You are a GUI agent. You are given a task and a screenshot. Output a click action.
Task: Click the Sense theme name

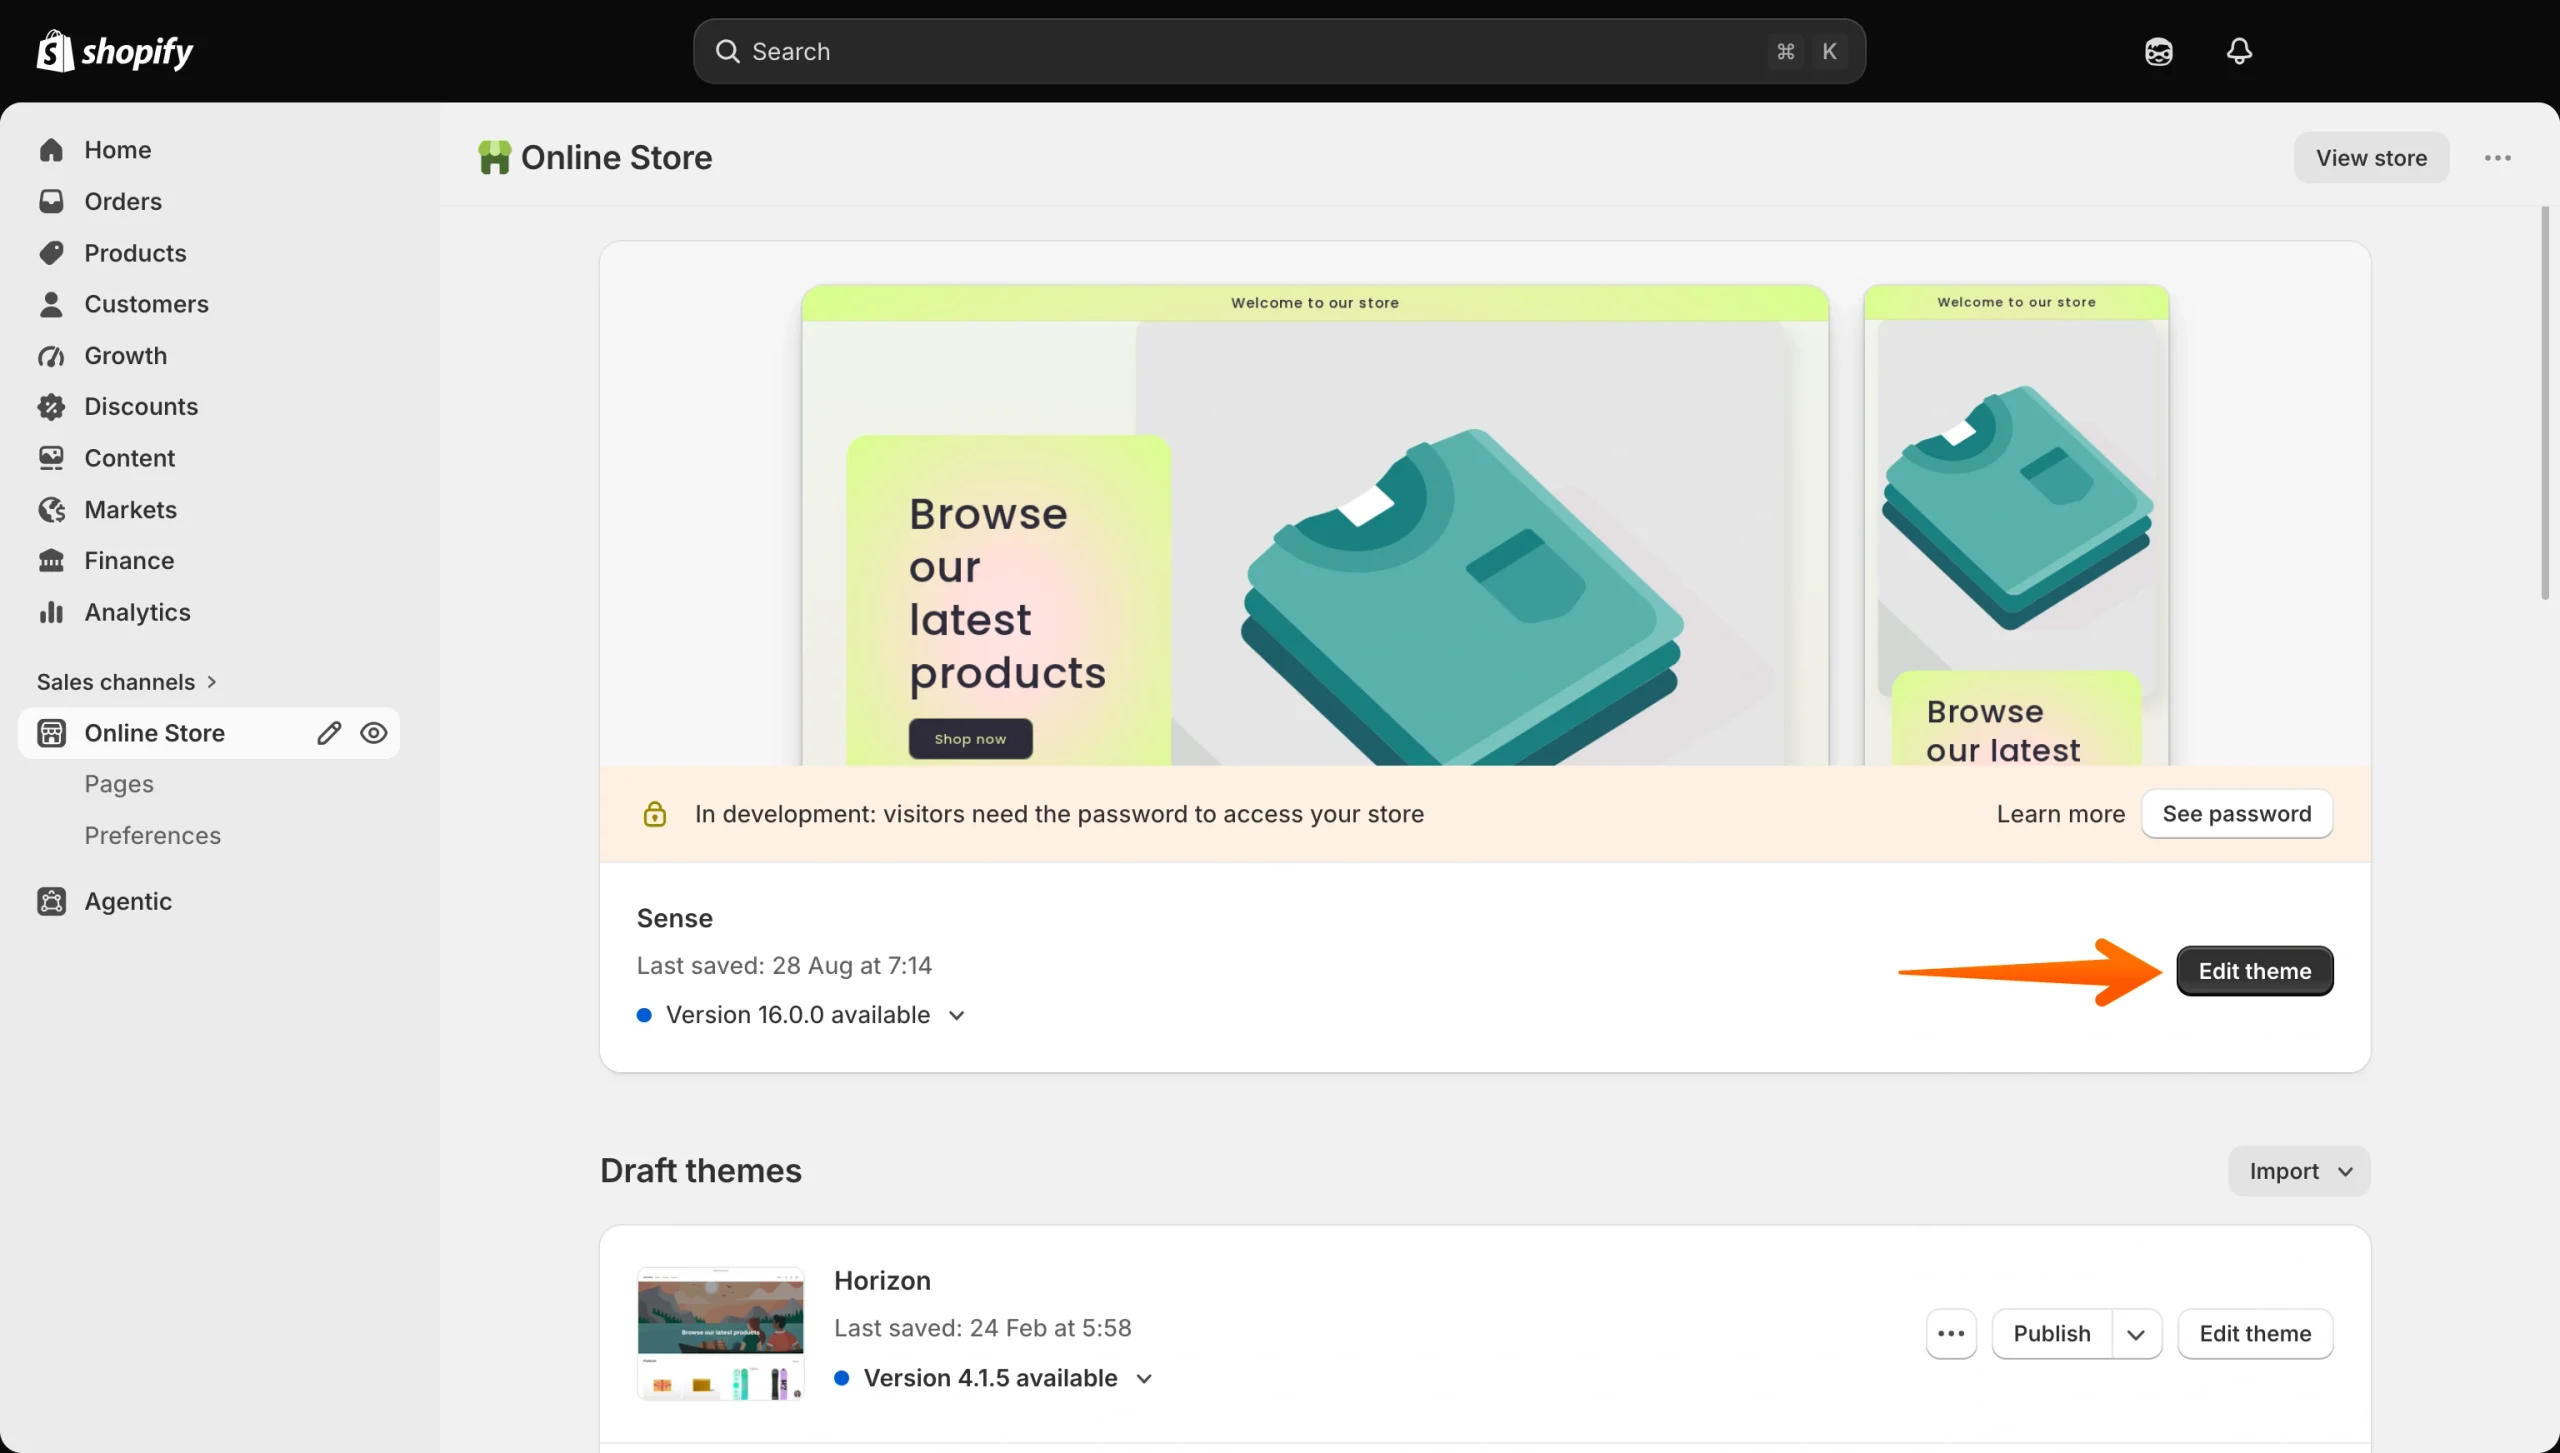point(675,918)
